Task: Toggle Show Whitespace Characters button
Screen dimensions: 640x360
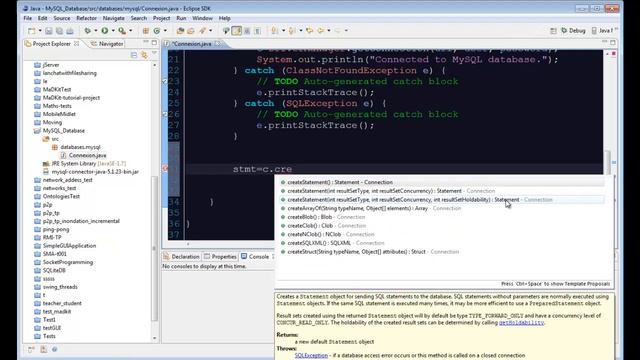Action: tap(258, 31)
